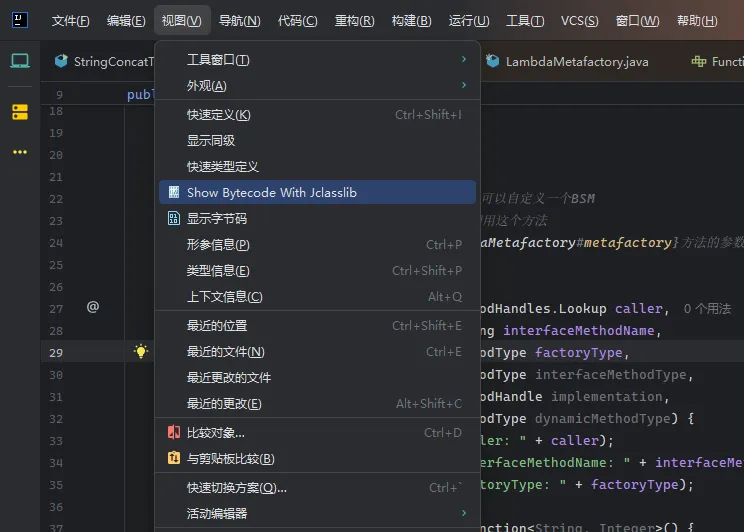Choose 显示同级 menu entry
This screenshot has height=532, width=744.
[317, 140]
